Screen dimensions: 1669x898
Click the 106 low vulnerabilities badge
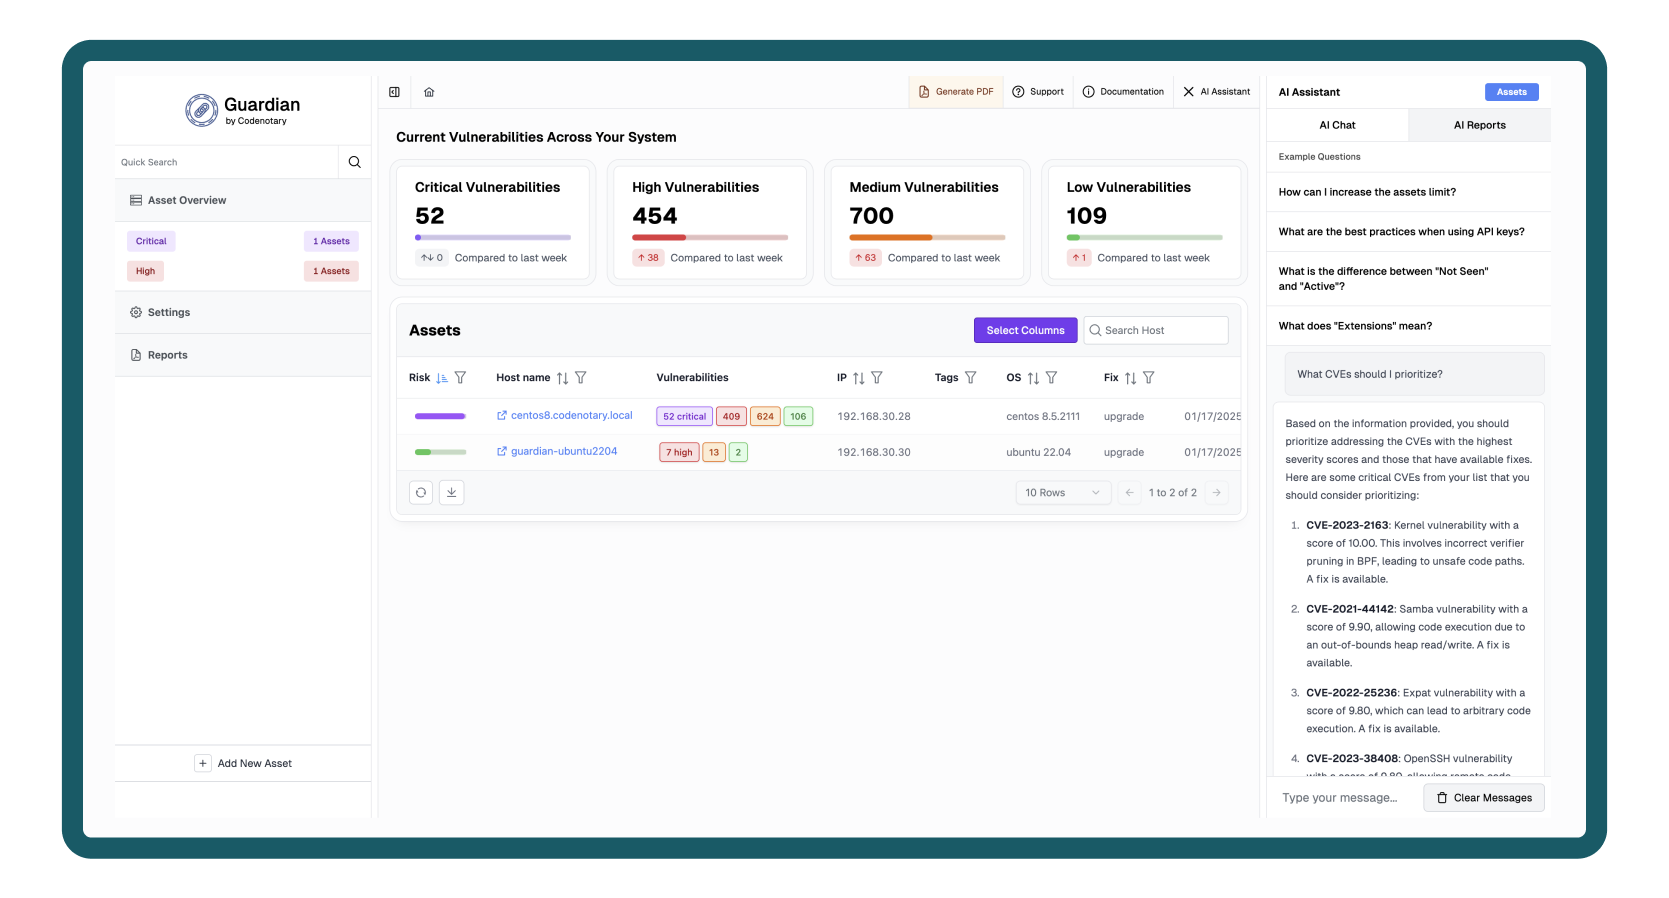(798, 416)
